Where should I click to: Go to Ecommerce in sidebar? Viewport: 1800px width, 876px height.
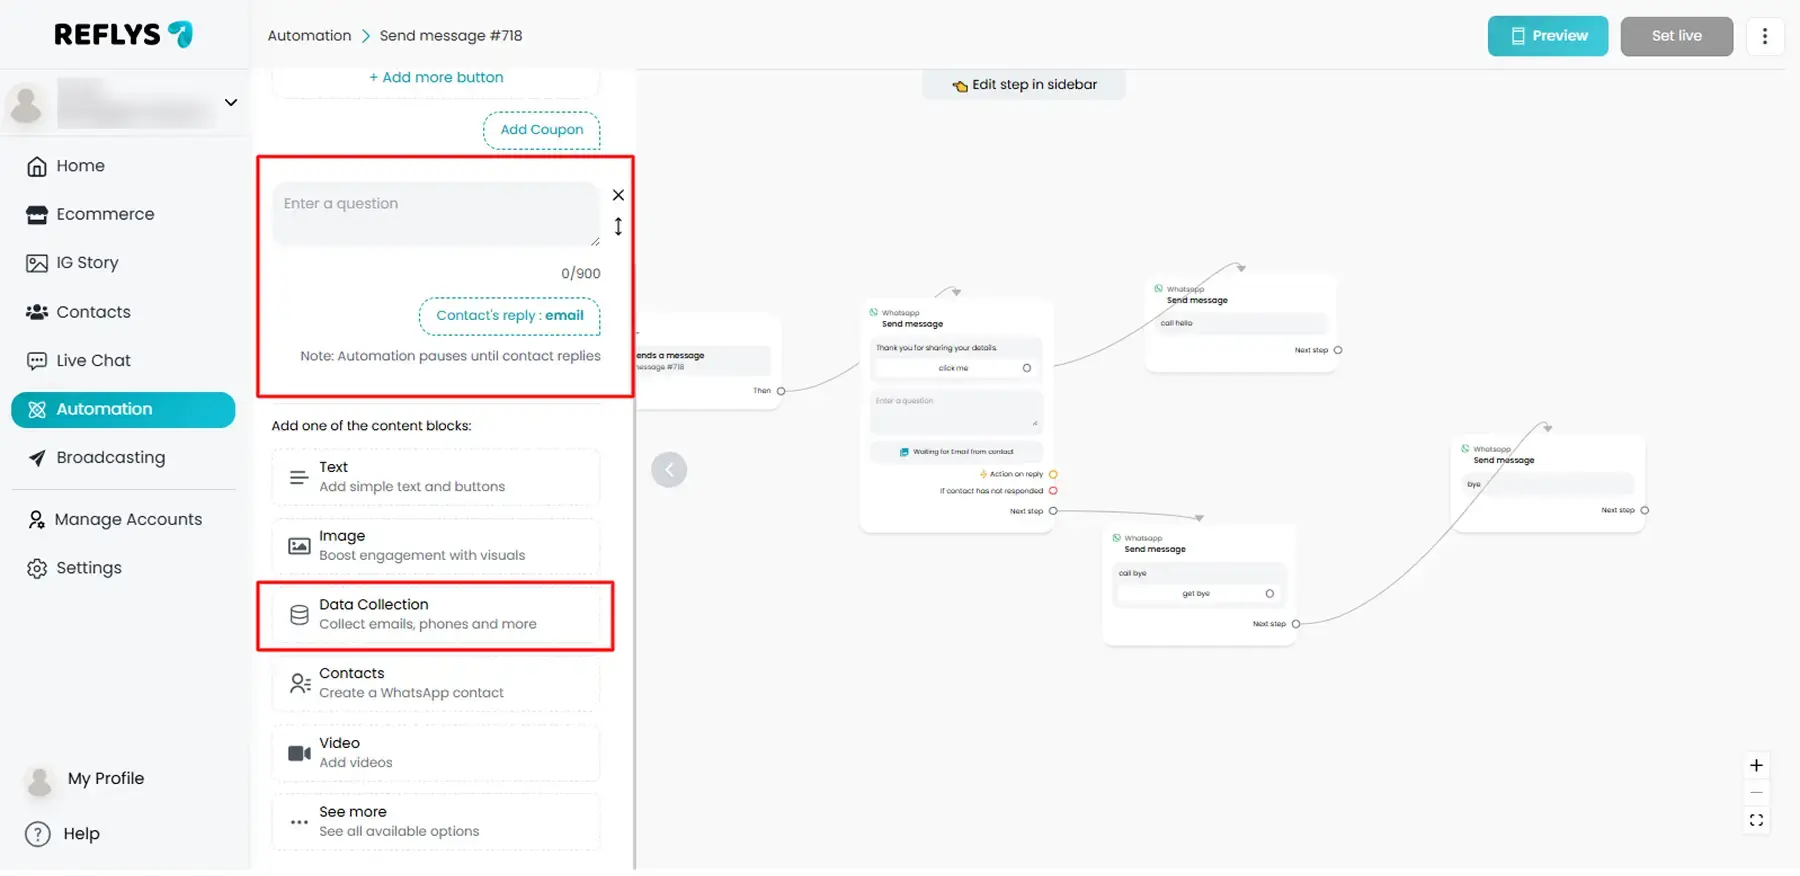(105, 214)
